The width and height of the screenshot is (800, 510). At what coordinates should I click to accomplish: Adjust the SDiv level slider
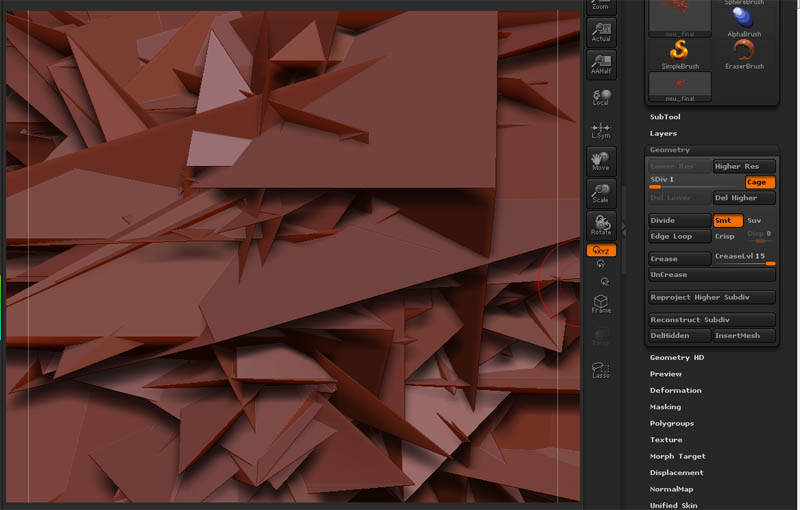(x=696, y=182)
